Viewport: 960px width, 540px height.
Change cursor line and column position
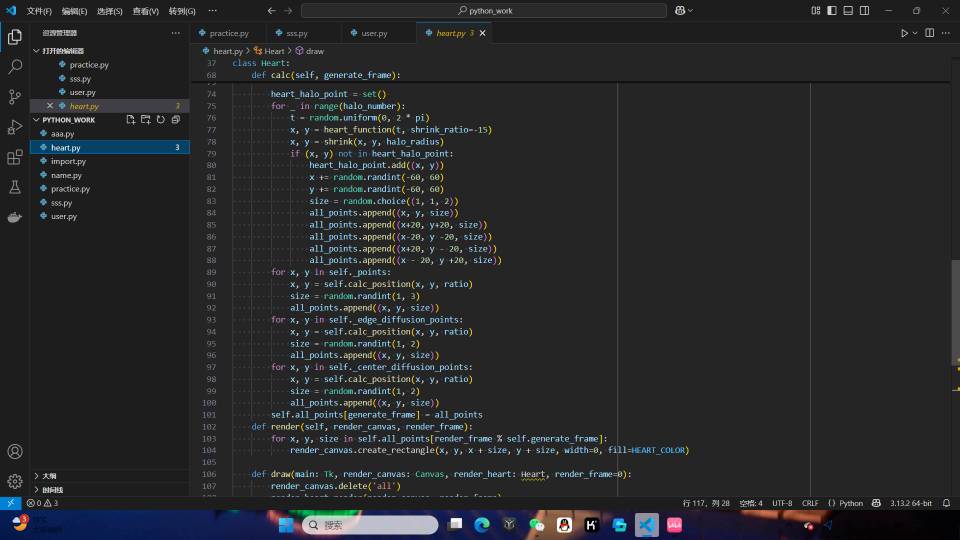[x=706, y=503]
